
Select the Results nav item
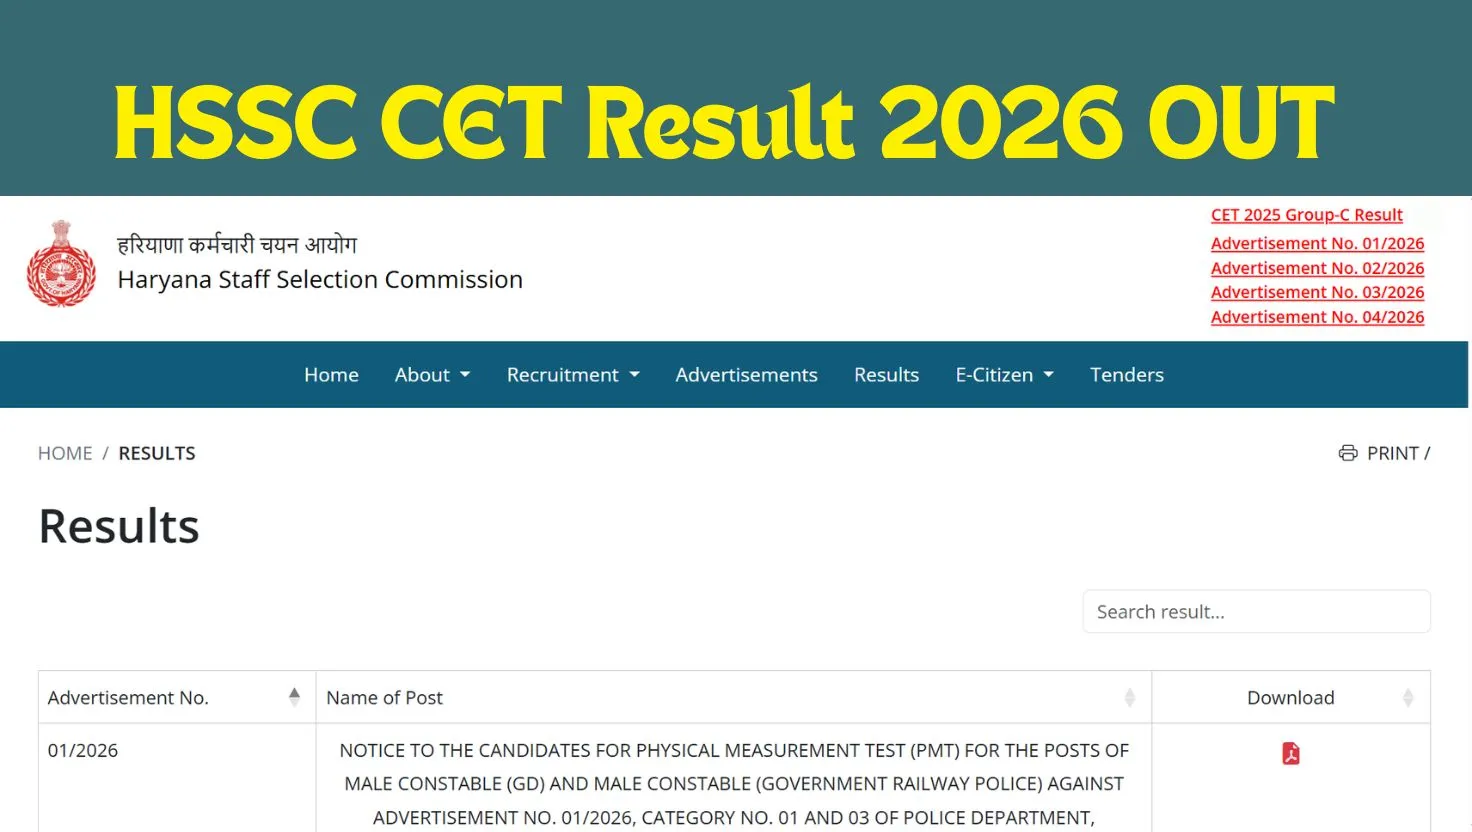pyautogui.click(x=886, y=375)
